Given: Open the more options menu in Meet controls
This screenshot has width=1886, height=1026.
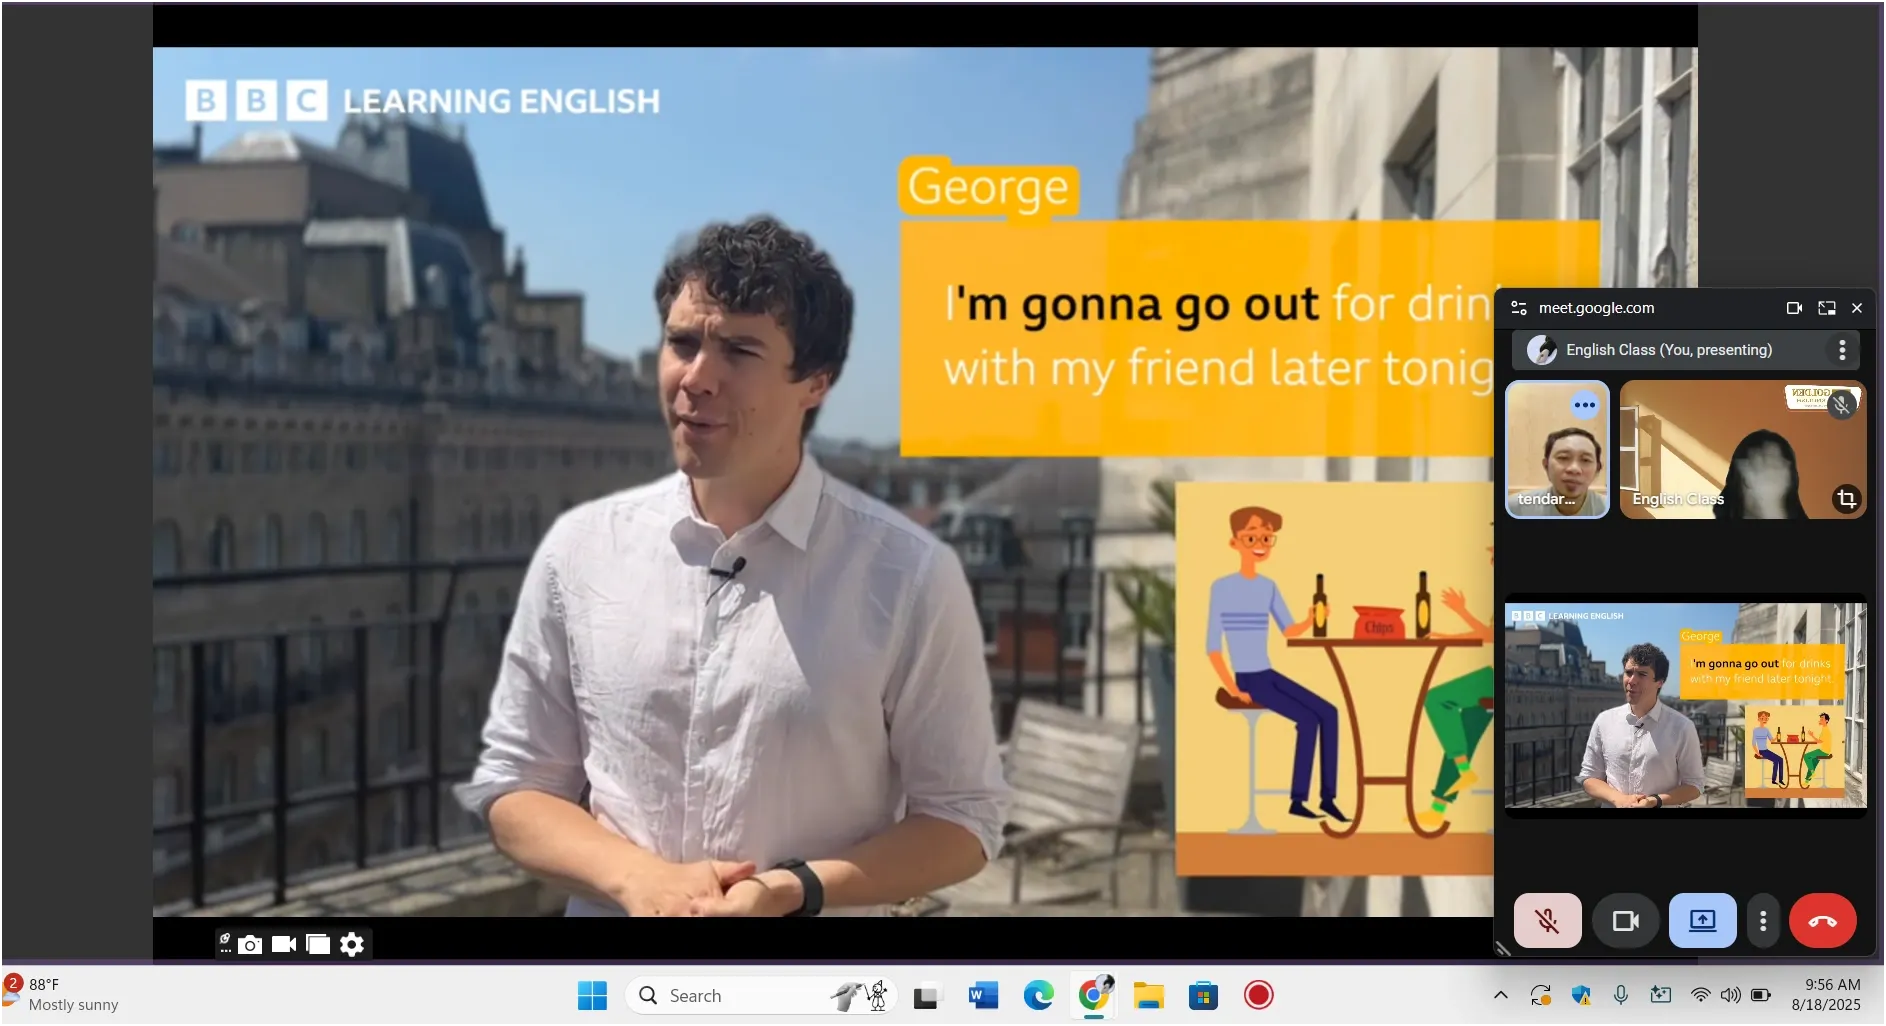Looking at the screenshot, I should click(1762, 921).
